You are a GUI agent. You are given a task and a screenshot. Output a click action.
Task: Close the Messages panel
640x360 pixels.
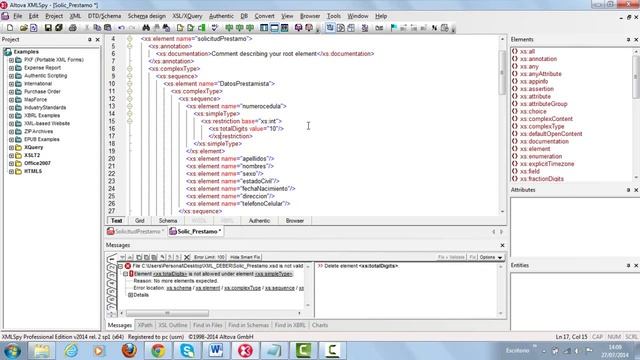(x=502, y=245)
